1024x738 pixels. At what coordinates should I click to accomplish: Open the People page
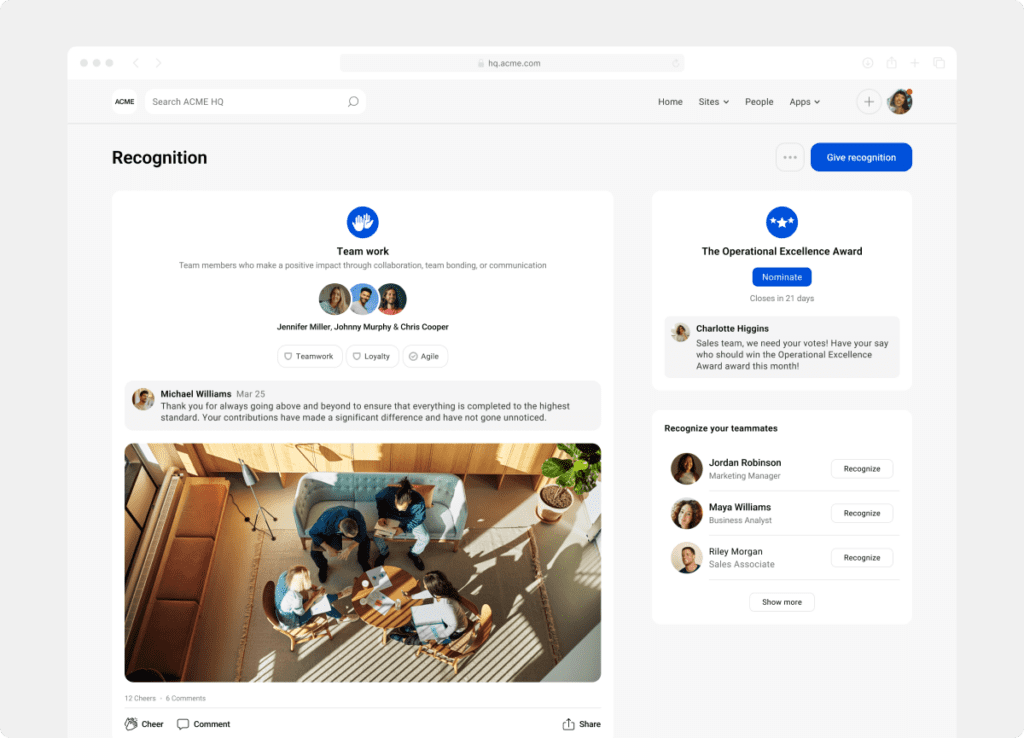(x=759, y=102)
